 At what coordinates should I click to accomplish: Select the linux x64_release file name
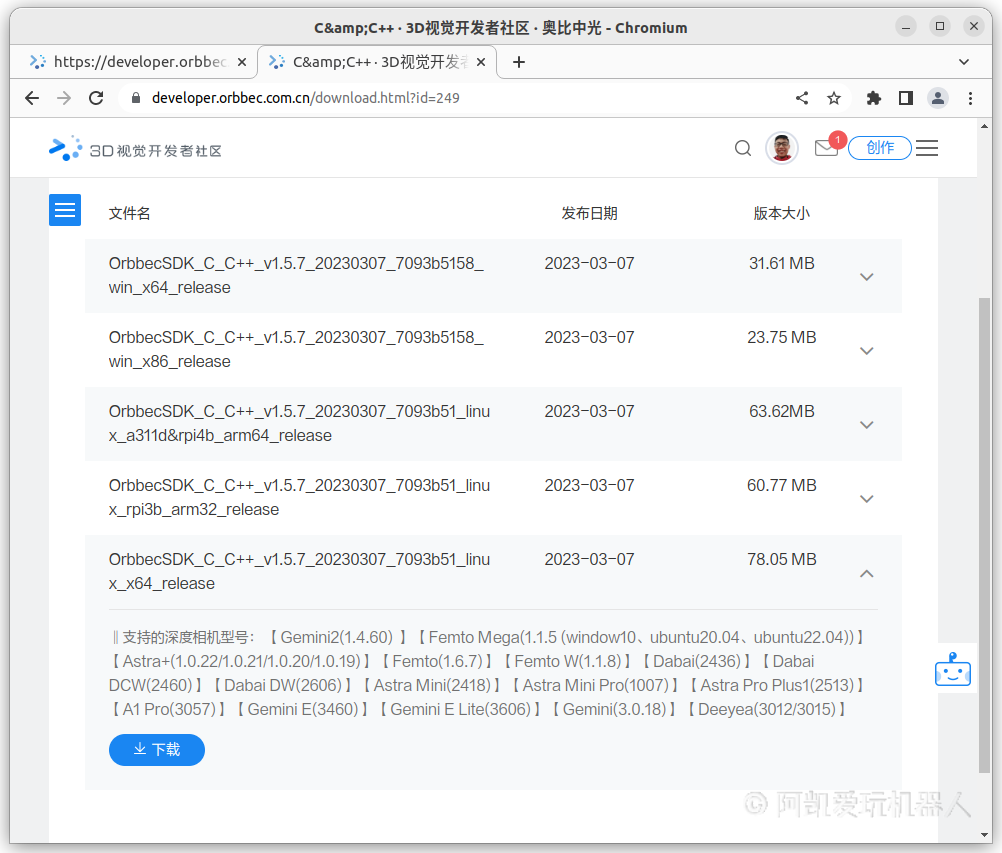[299, 572]
